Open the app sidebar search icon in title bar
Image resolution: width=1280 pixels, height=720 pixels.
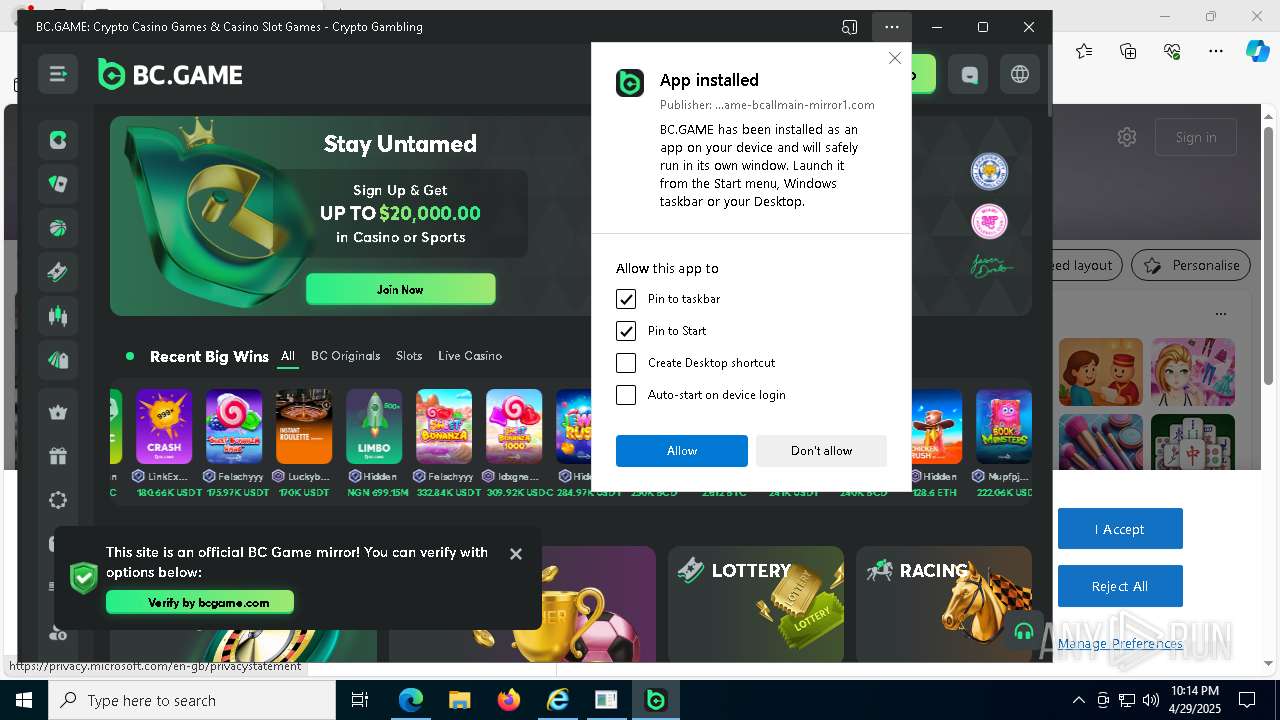850,27
